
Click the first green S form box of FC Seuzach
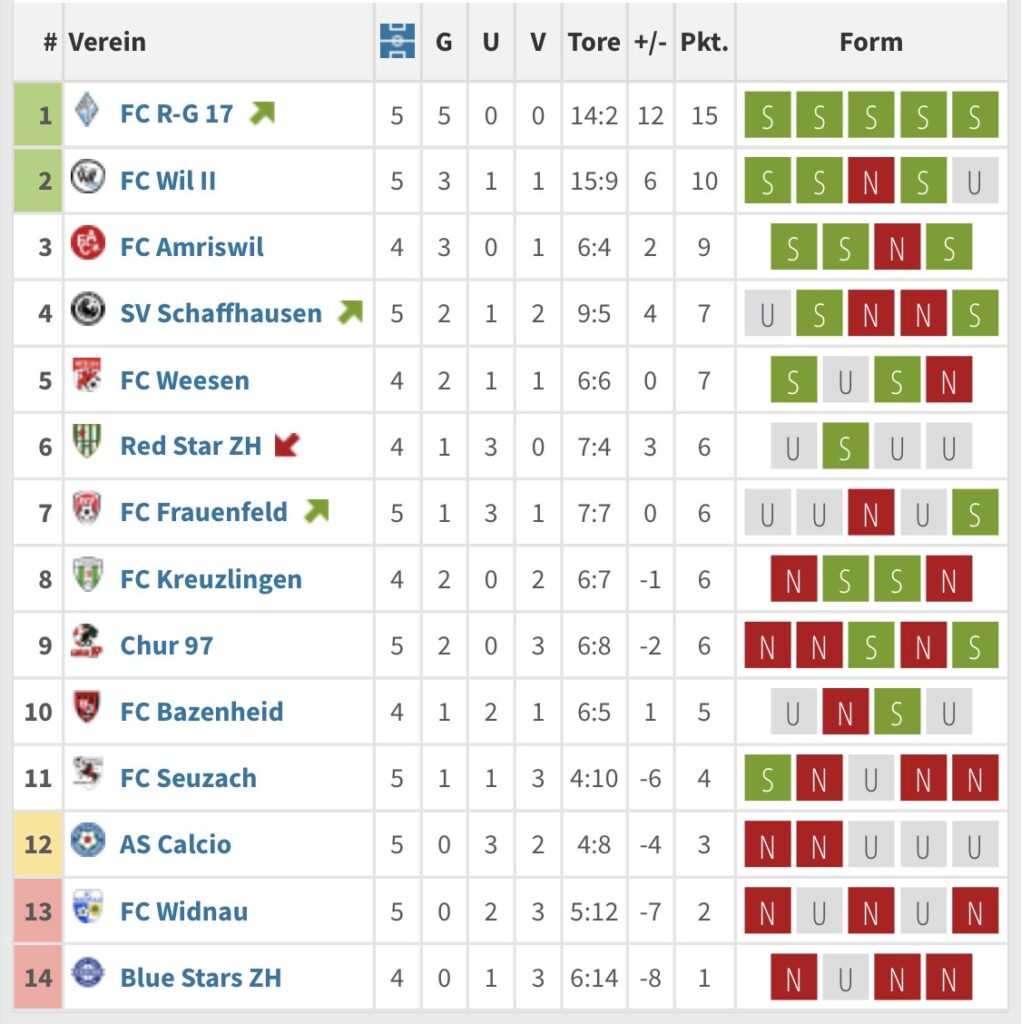(x=768, y=778)
